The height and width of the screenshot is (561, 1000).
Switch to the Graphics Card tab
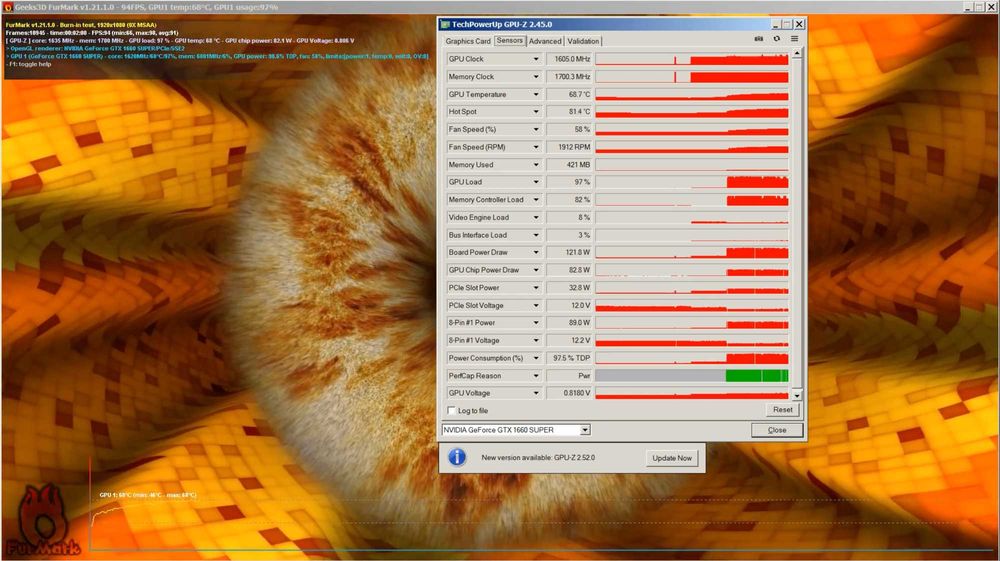click(468, 41)
